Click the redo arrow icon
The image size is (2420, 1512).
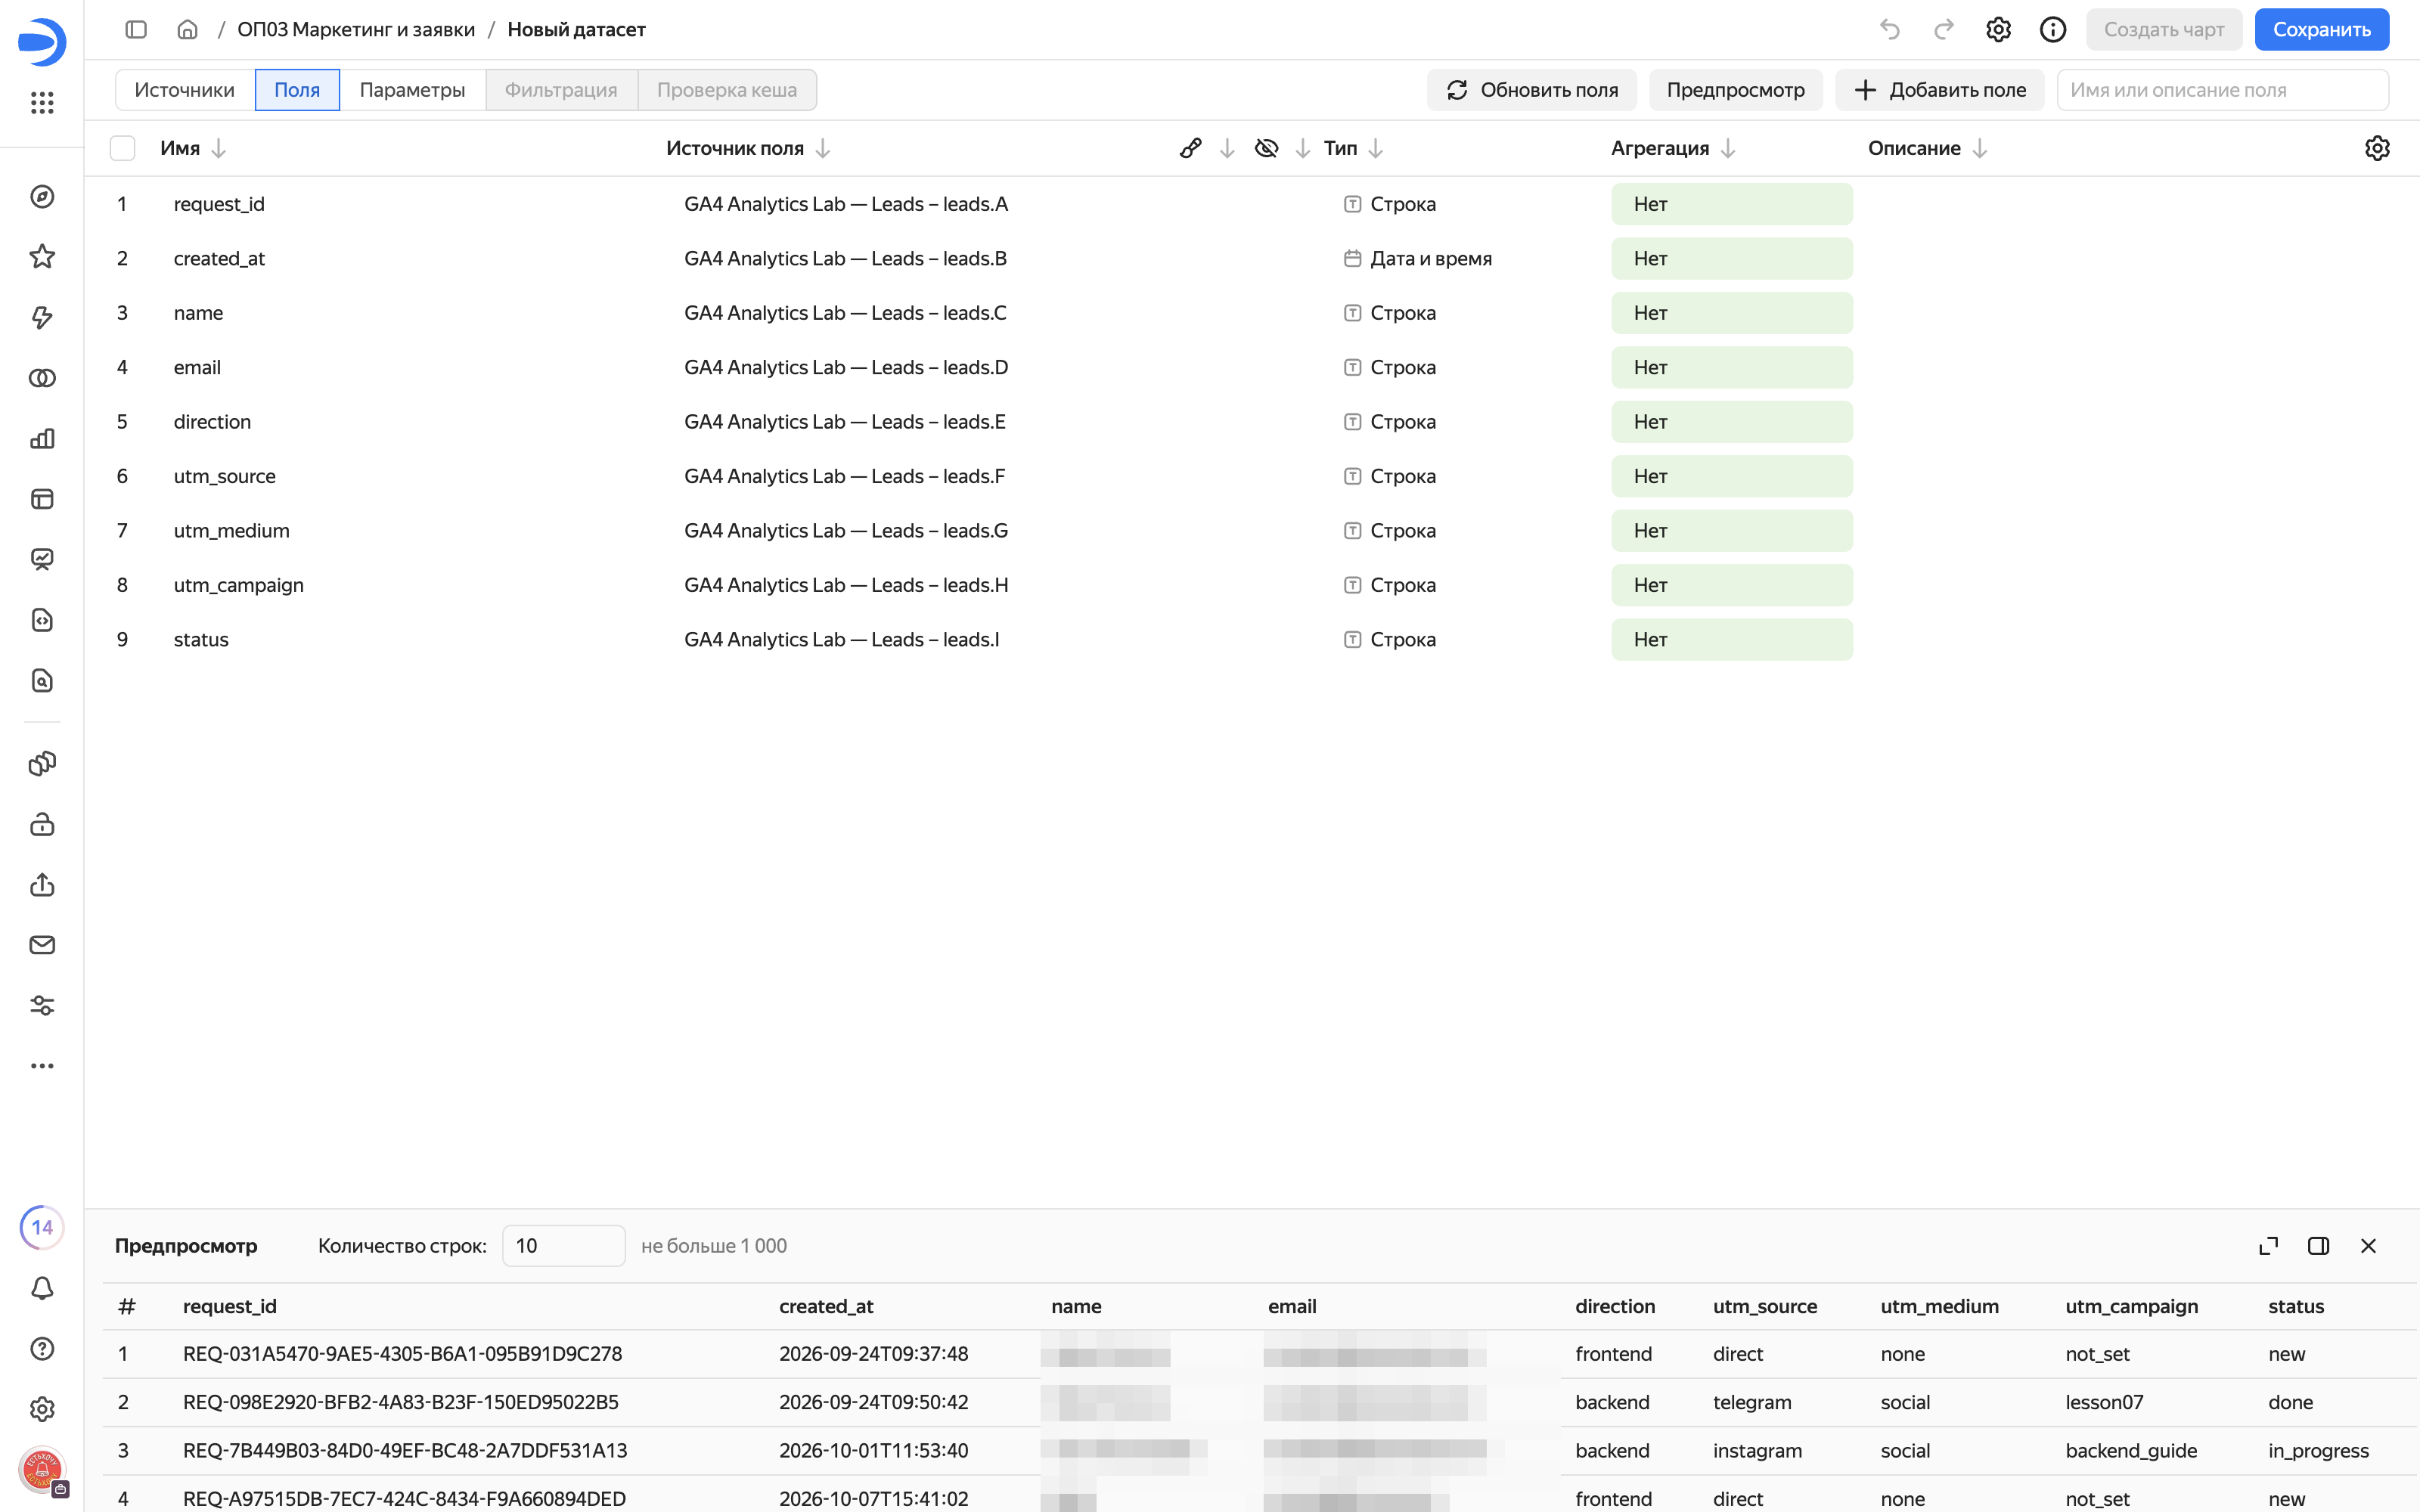[x=1943, y=30]
